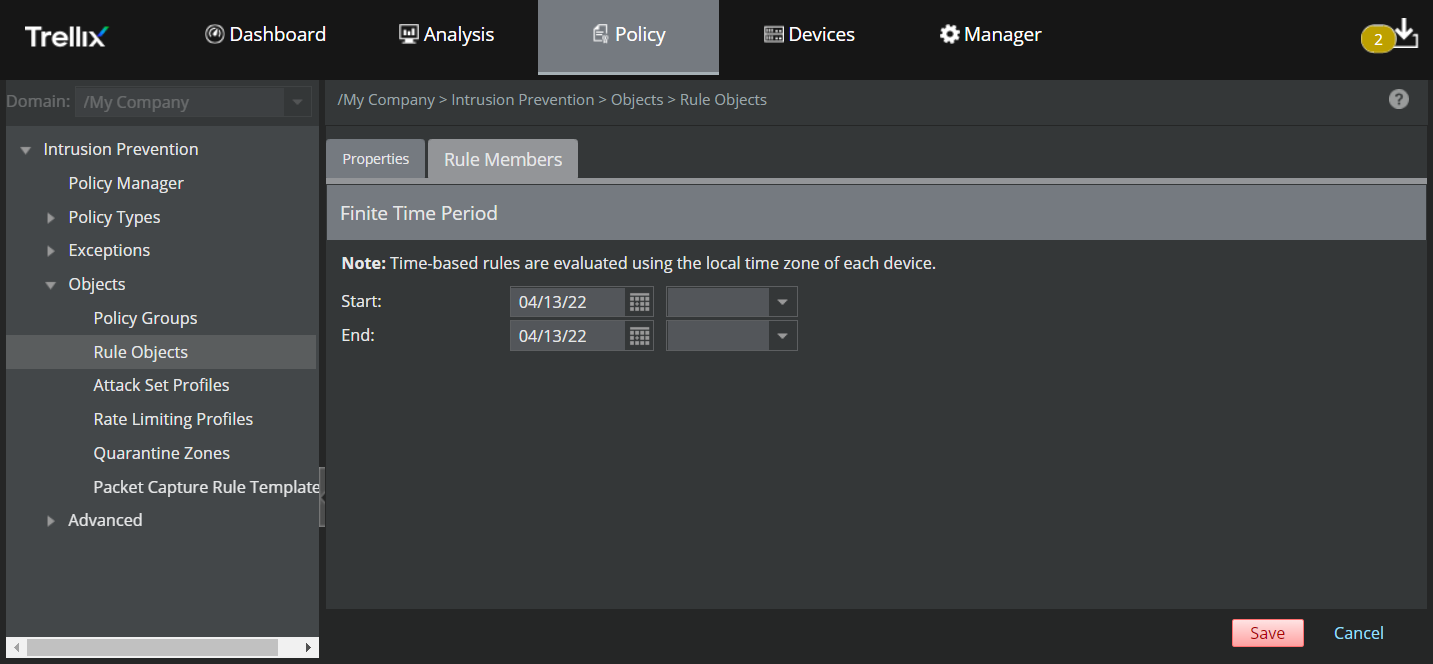Click the End date input field
Image resolution: width=1433 pixels, height=664 pixels.
[x=568, y=336]
